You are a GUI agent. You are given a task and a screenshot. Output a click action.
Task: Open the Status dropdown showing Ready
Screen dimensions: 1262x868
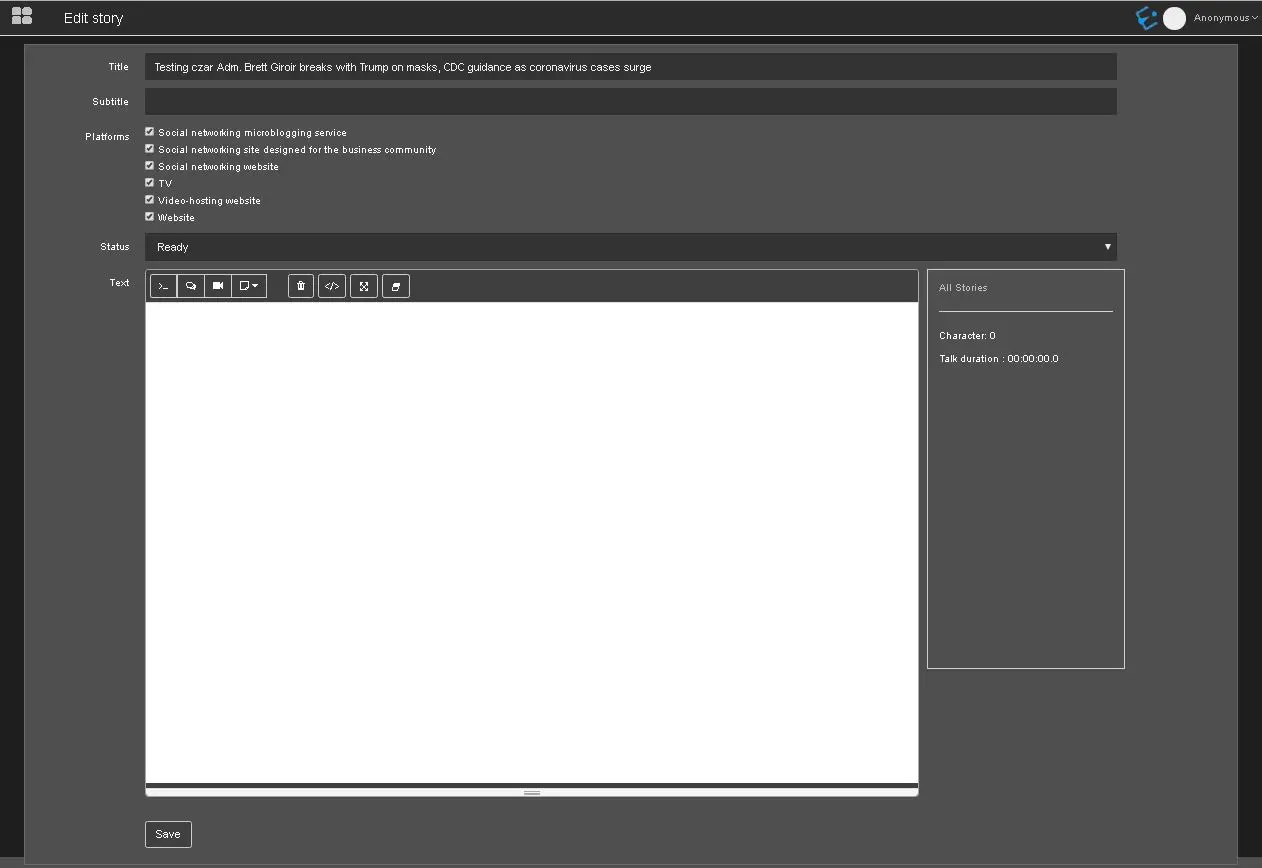pyautogui.click(x=630, y=247)
